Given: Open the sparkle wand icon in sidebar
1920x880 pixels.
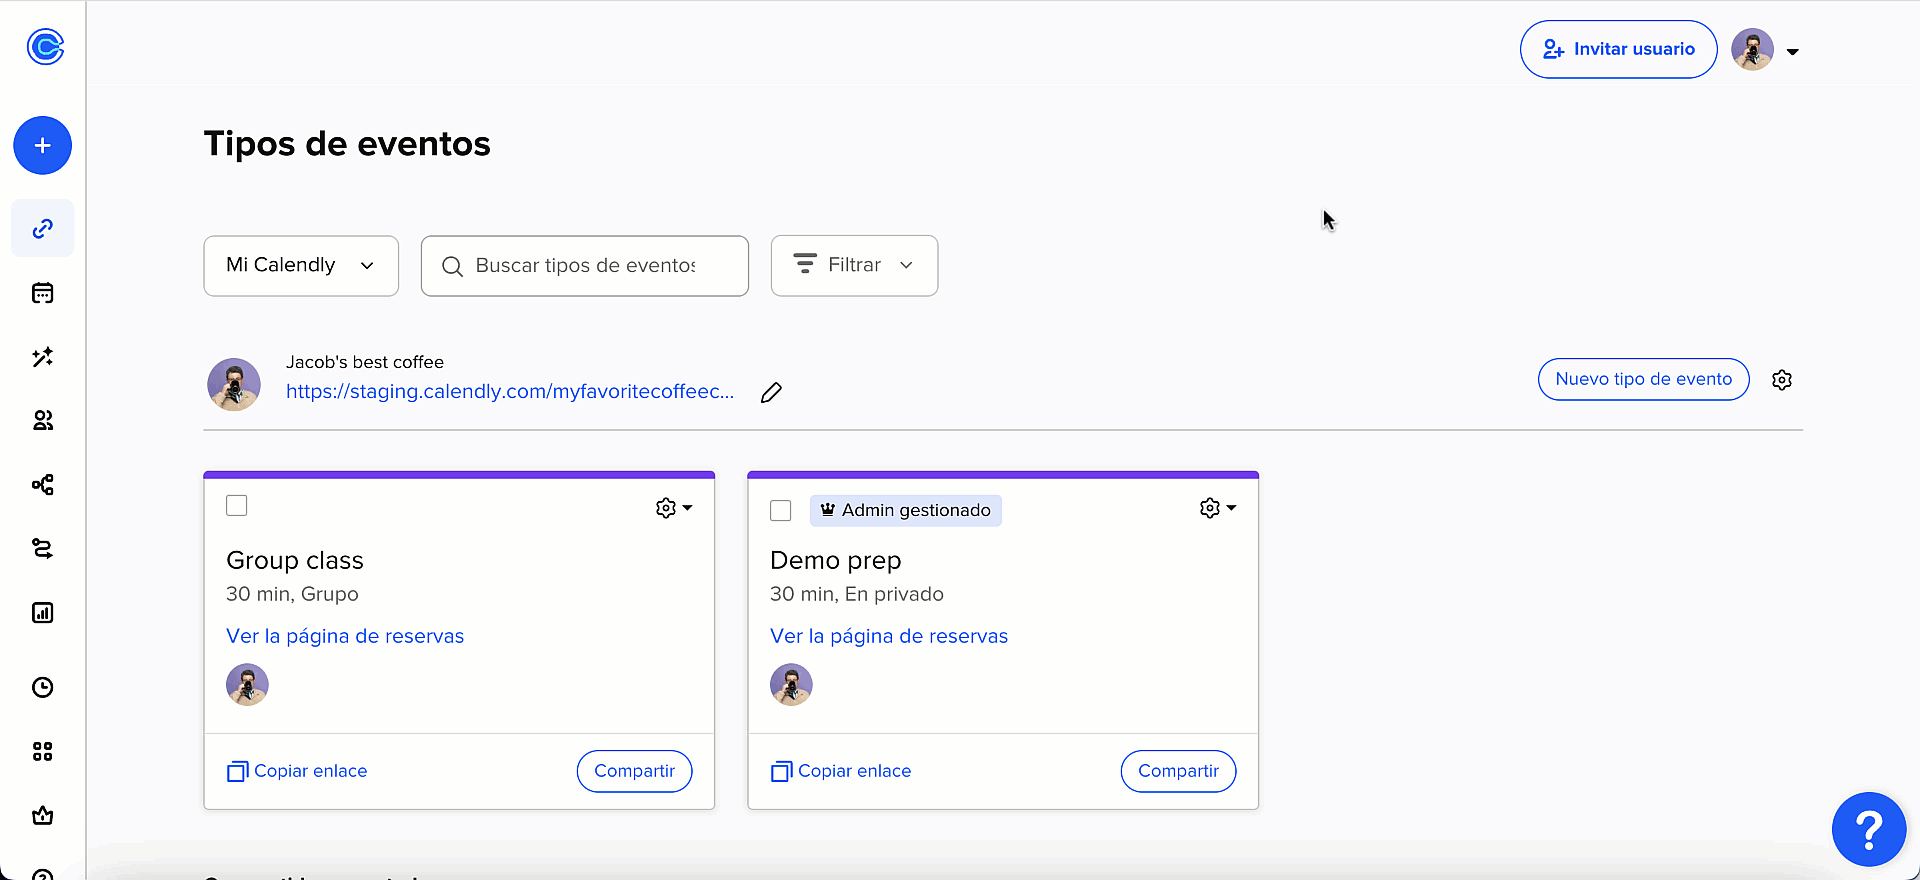Looking at the screenshot, I should click(x=42, y=357).
